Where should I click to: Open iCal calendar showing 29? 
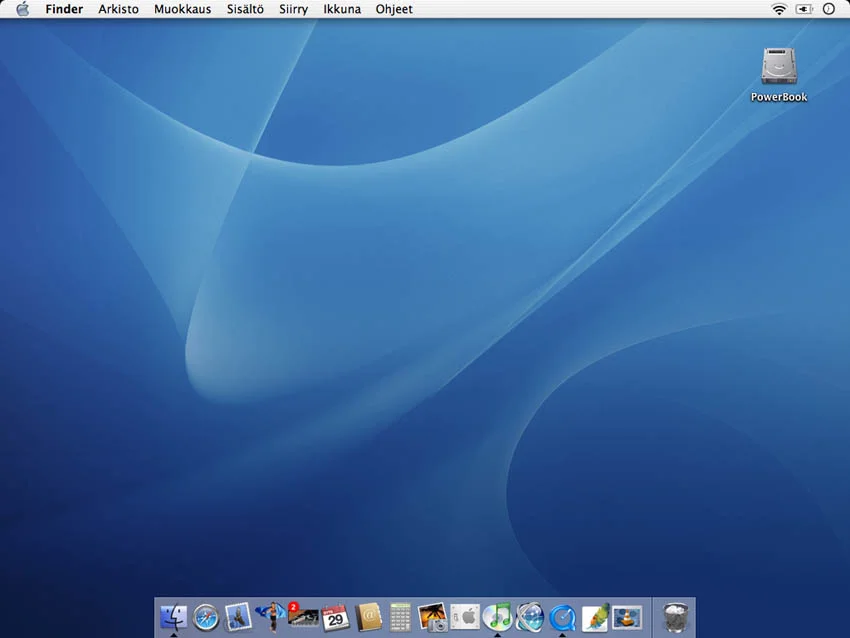pos(335,616)
